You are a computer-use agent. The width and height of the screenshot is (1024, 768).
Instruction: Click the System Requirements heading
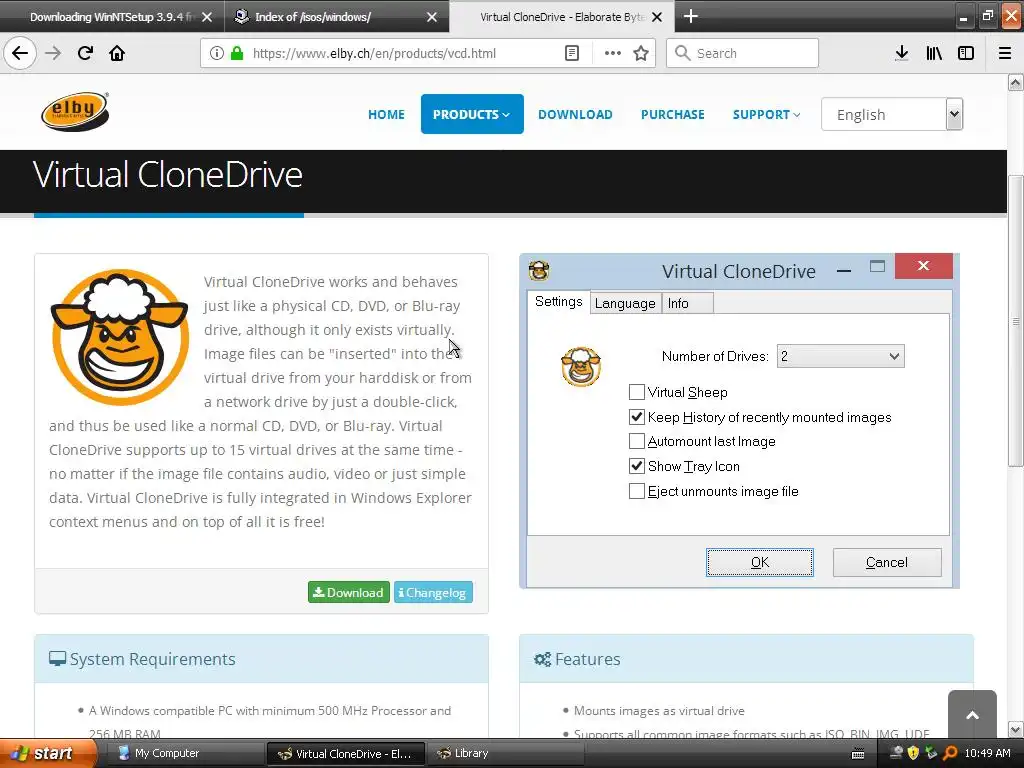(152, 659)
